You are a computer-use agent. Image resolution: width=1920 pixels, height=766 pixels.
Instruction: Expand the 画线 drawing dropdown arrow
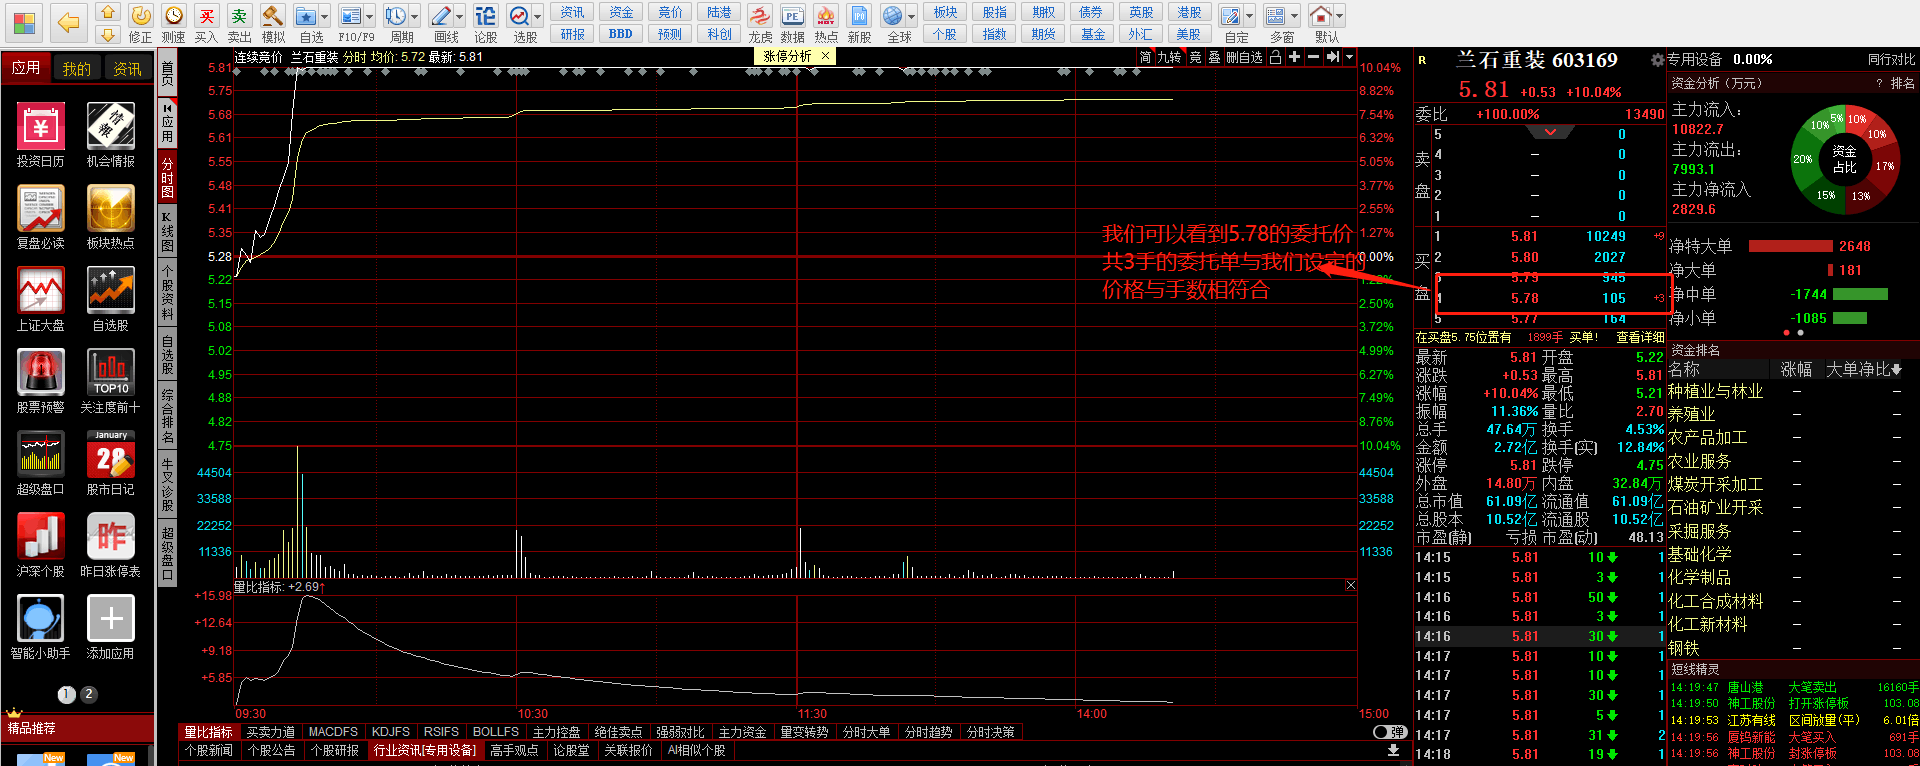(x=460, y=17)
